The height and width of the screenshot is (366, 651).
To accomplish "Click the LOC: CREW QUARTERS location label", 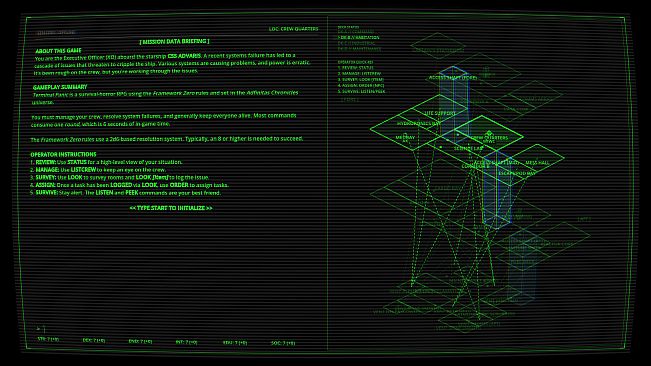I will tap(293, 29).
